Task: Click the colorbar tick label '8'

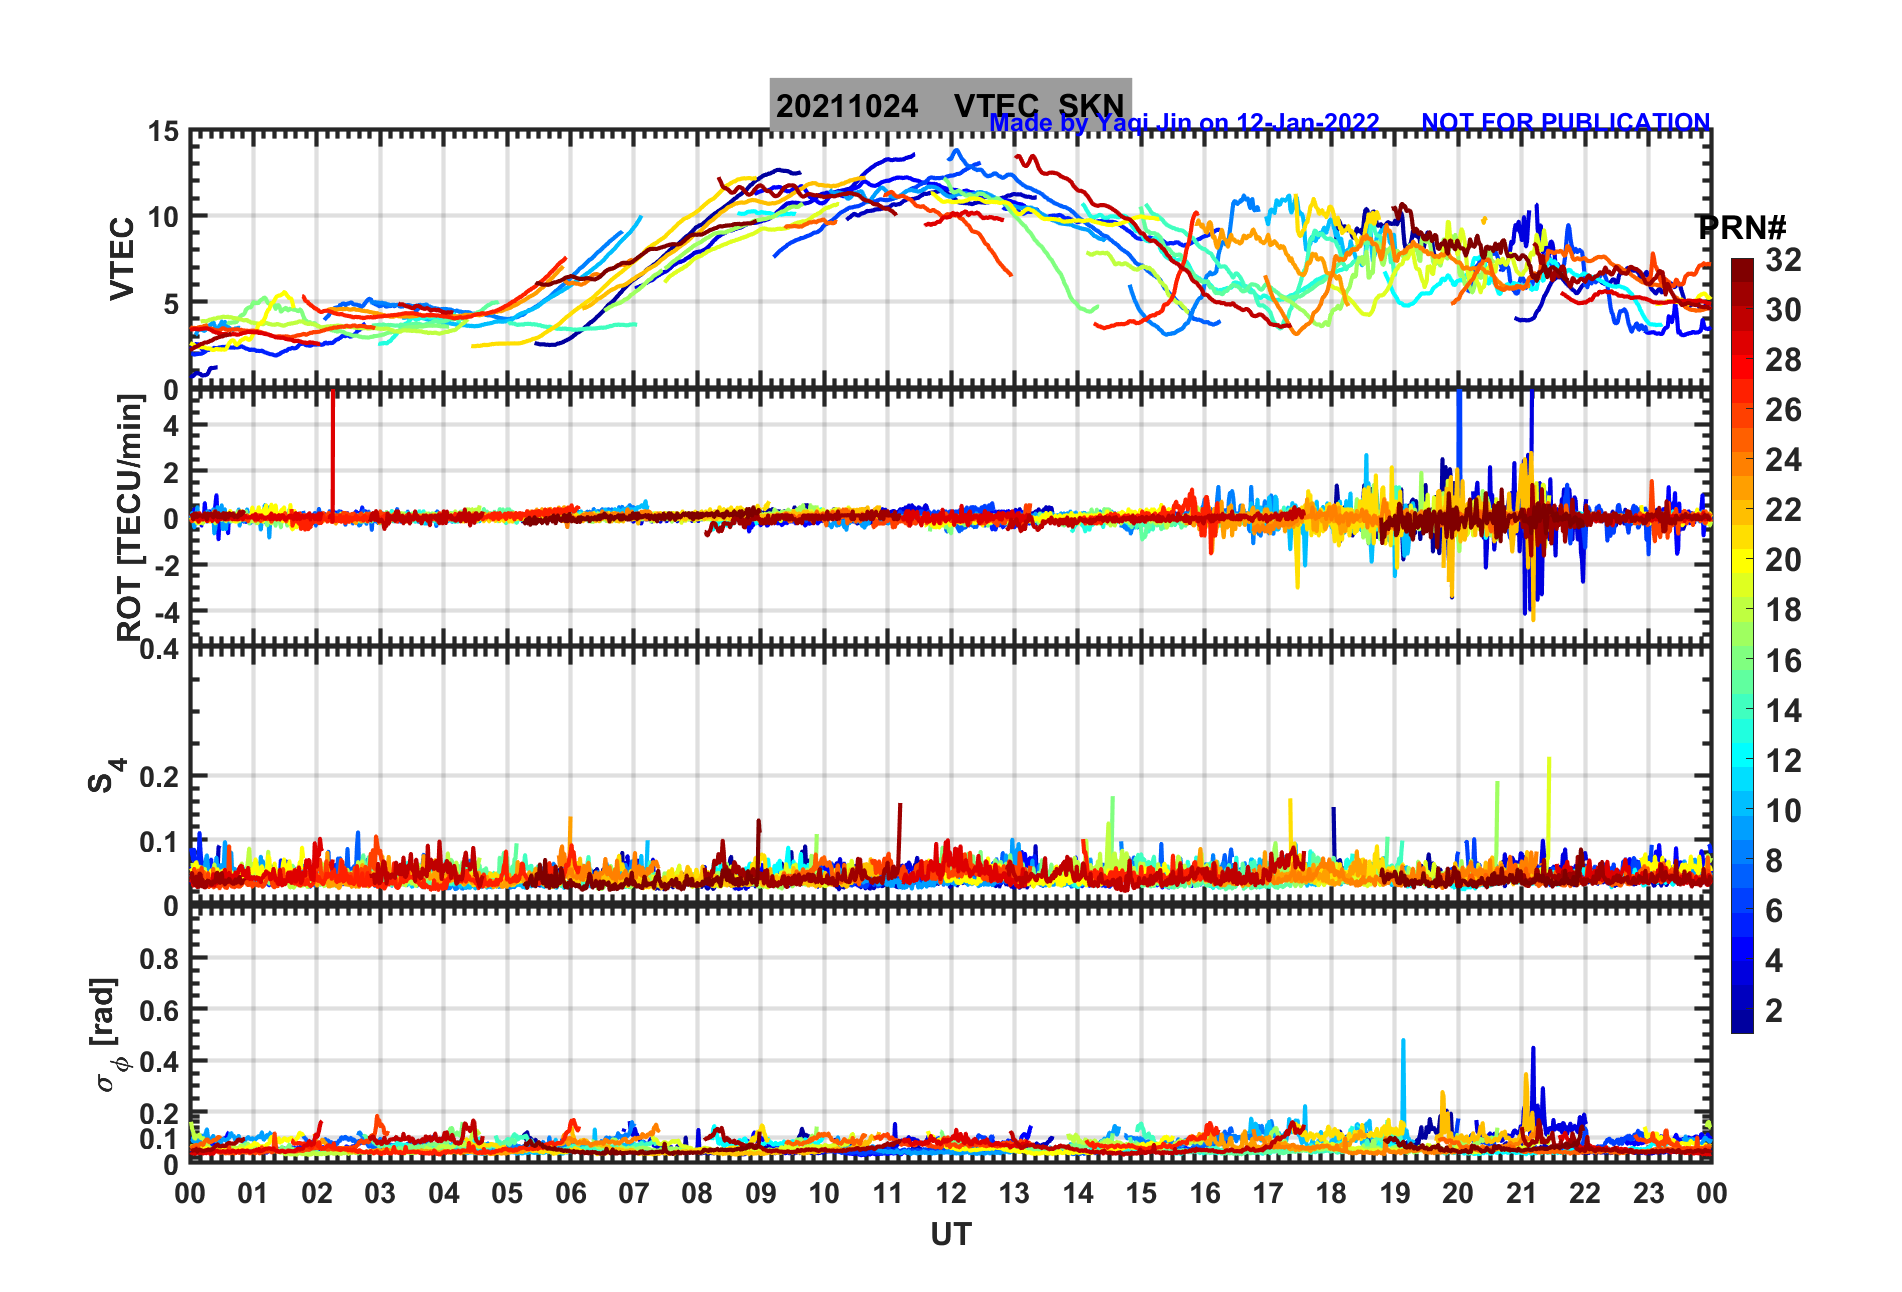Action: [1774, 861]
